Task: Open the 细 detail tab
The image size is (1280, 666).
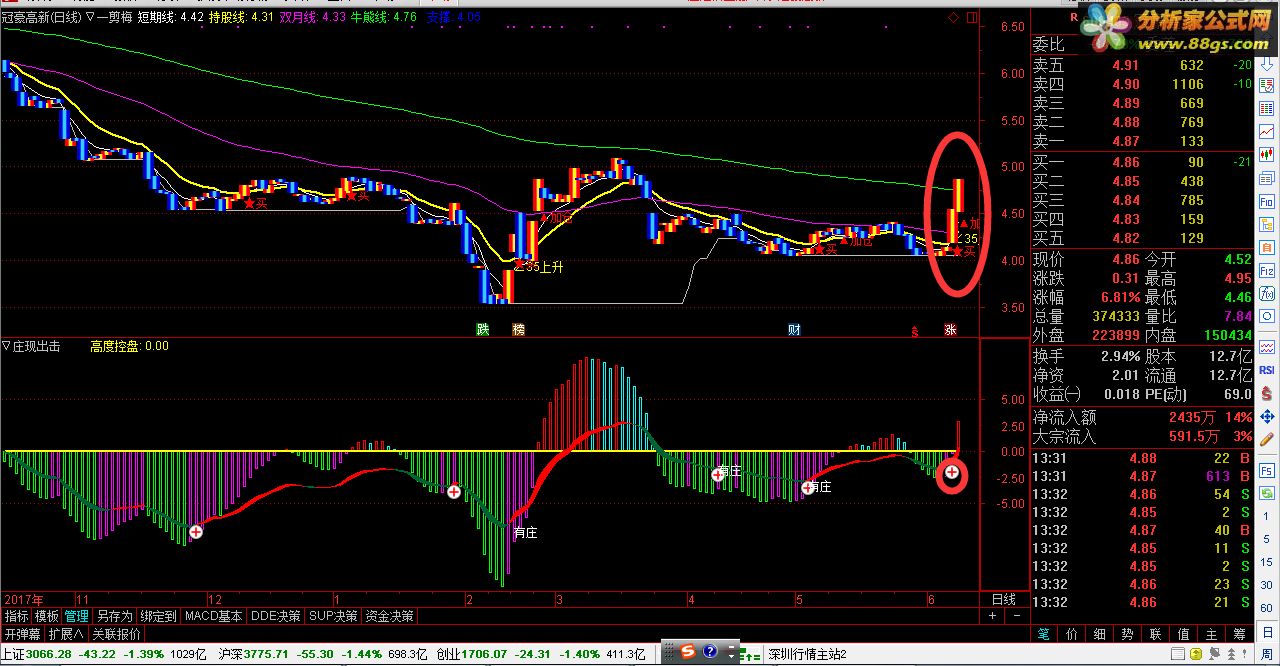Action: [1100, 634]
